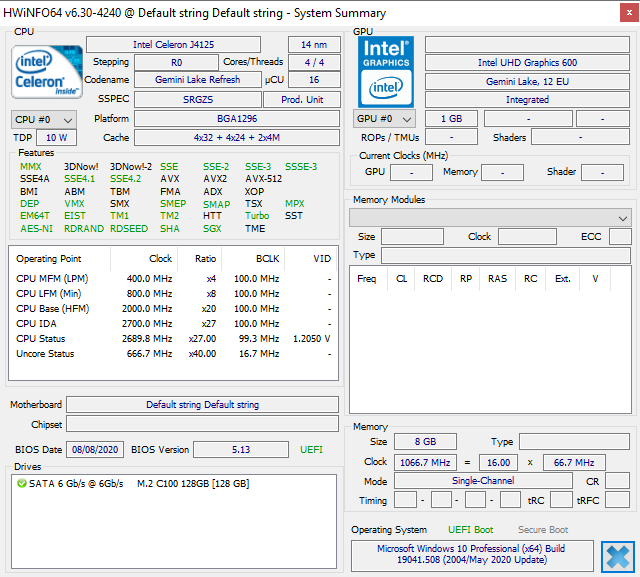This screenshot has width=640, height=577.
Task: Click the blue X close button at bottom right
Action: click(x=618, y=557)
